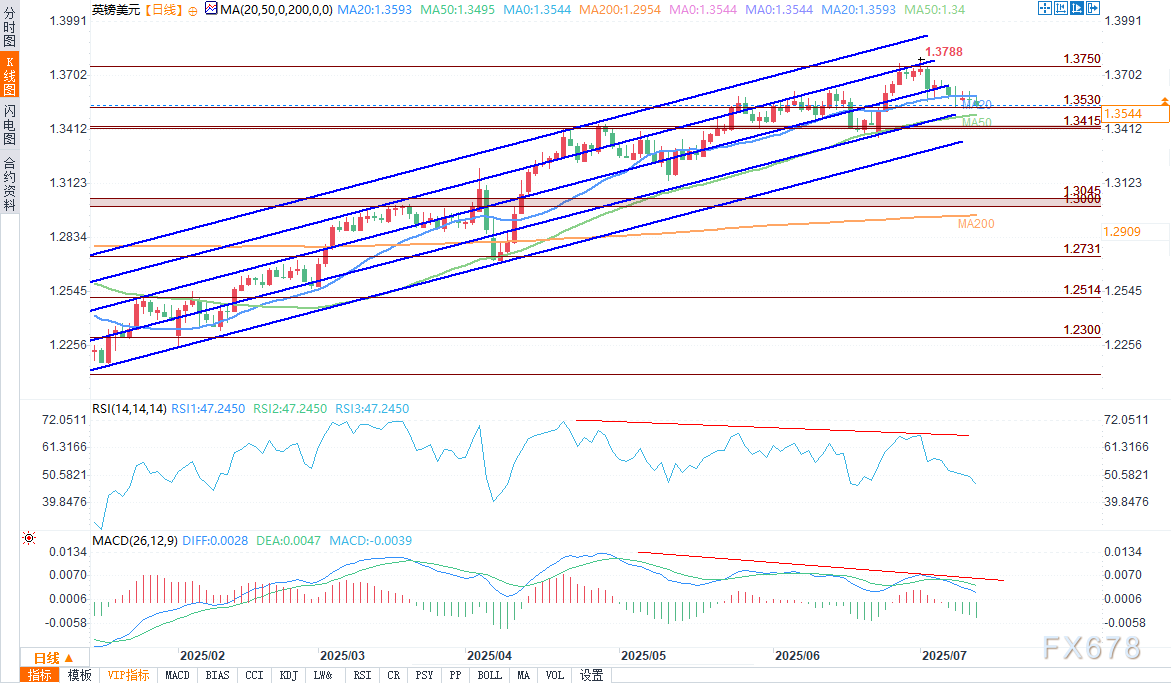Click the RSI(14,14,14) panel label

[x=128, y=409]
